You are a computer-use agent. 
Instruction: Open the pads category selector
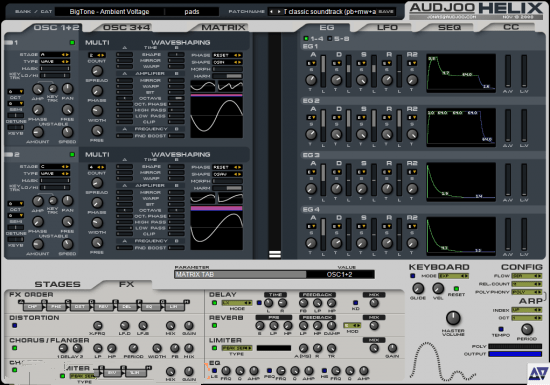point(192,12)
